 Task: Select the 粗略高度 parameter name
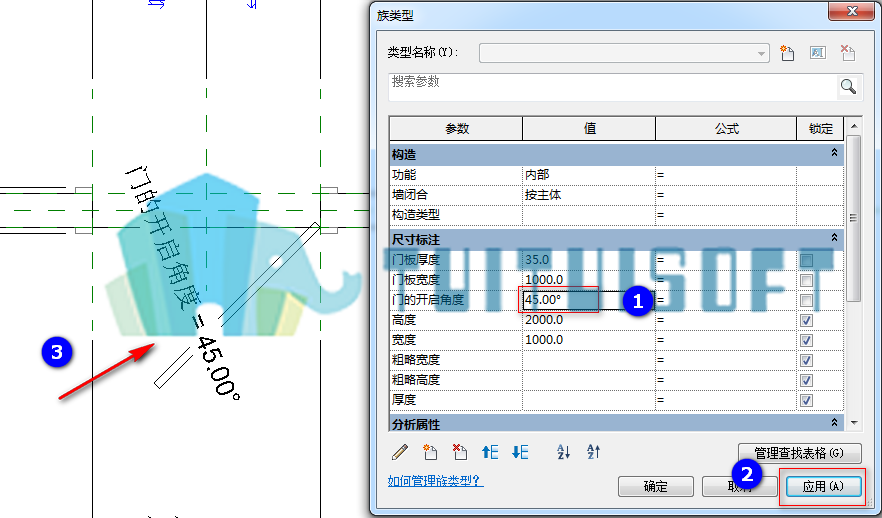[416, 380]
